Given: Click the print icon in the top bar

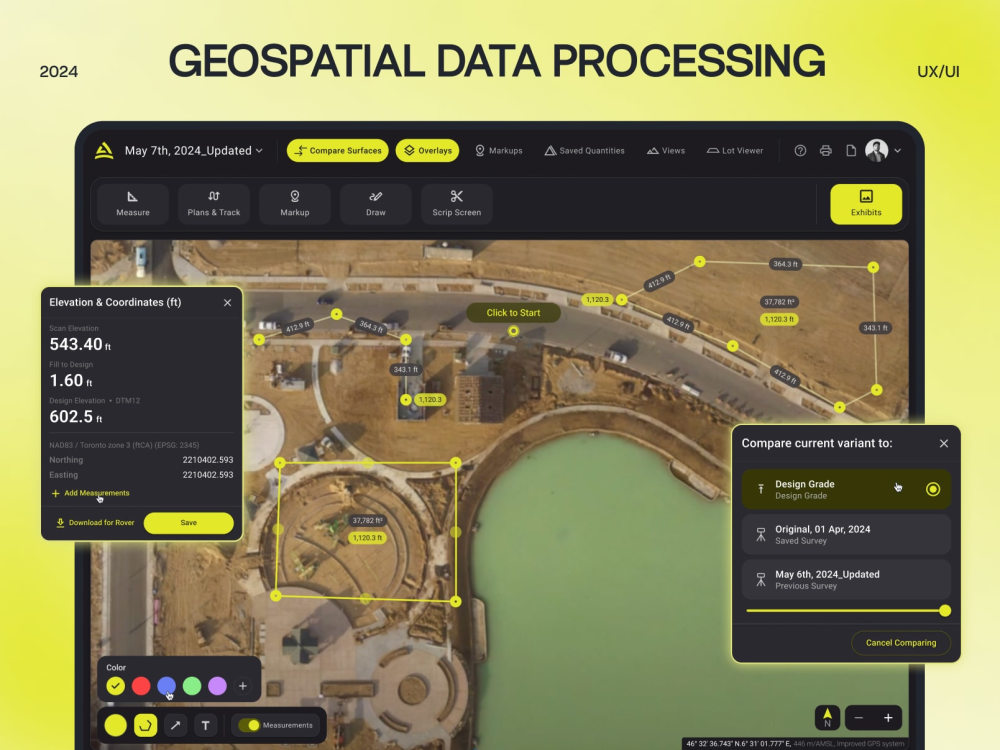Looking at the screenshot, I should (825, 150).
